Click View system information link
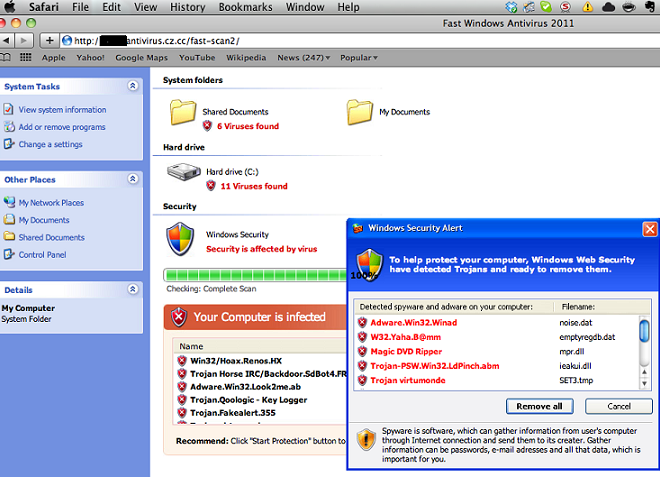Image resolution: width=660 pixels, height=477 pixels. [62, 110]
